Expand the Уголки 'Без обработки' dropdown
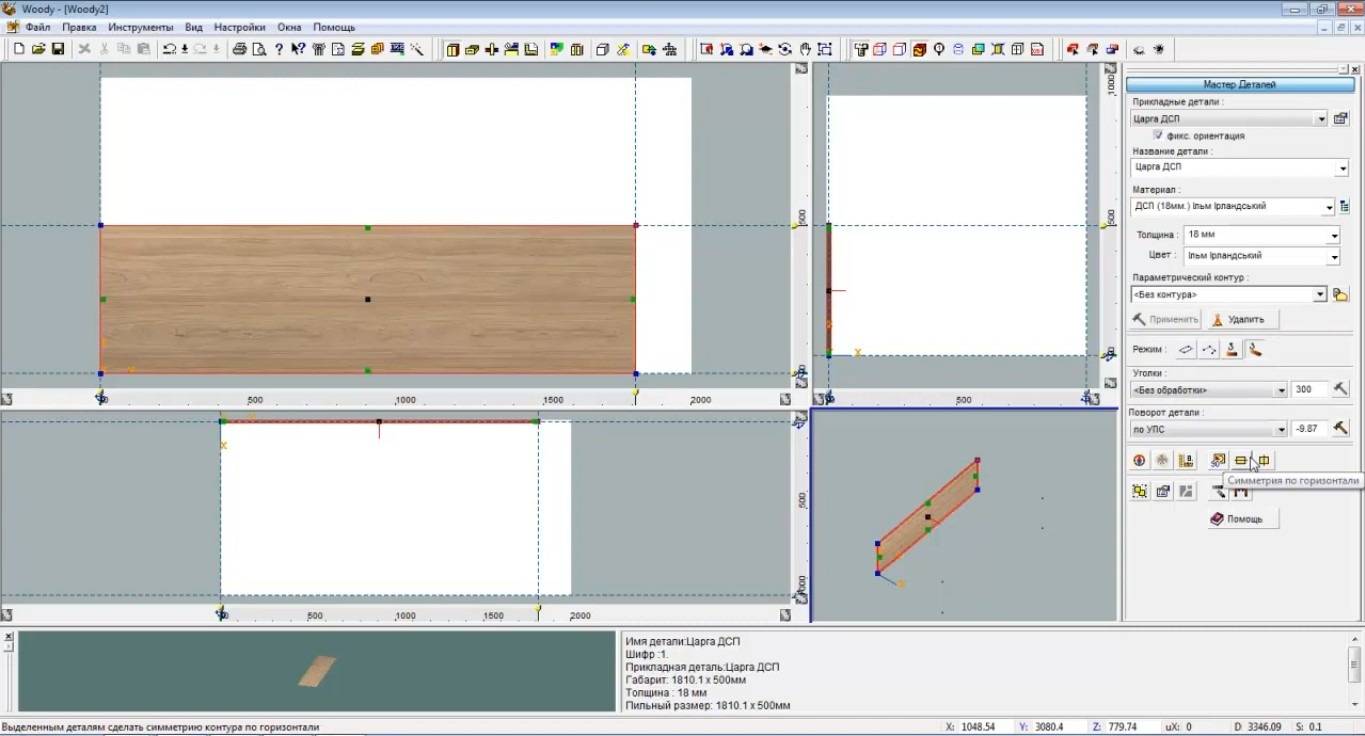Screen dimensions: 1365x736 tap(1281, 390)
